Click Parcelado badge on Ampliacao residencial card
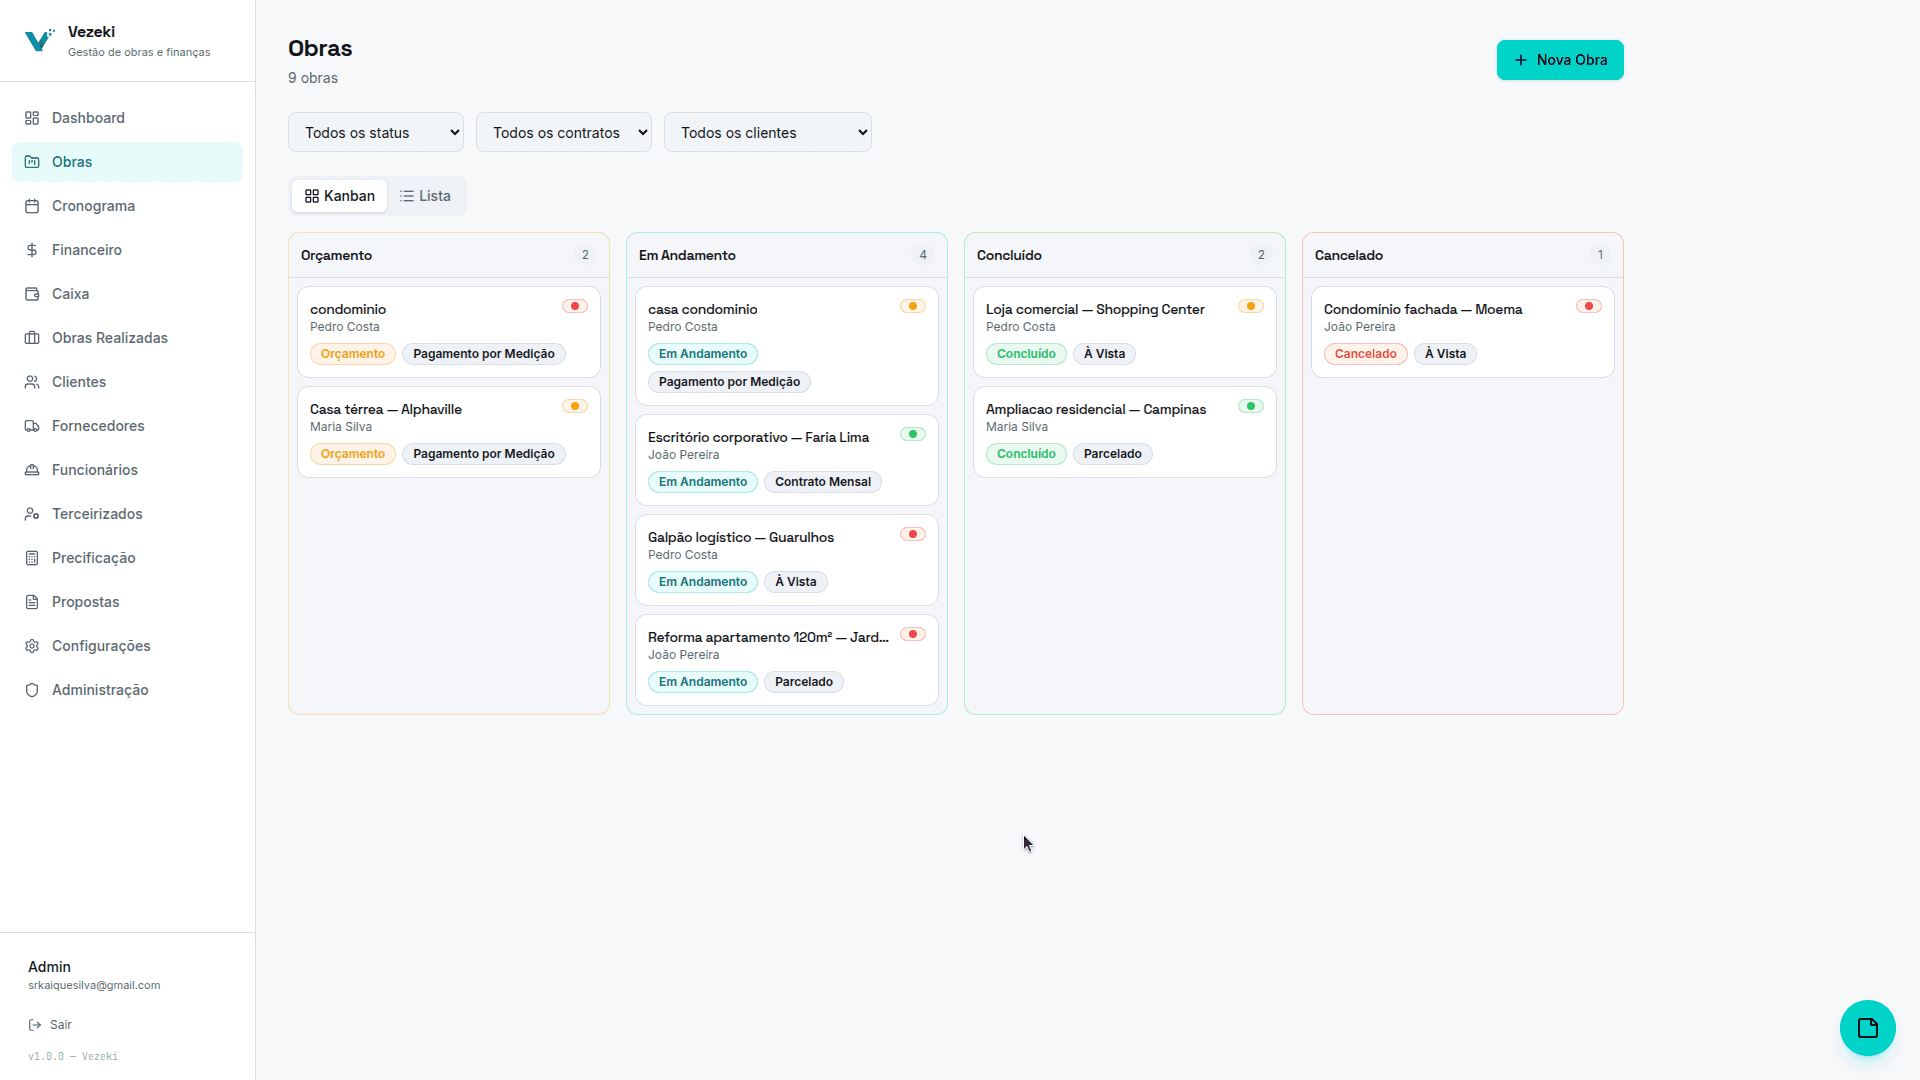Viewport: 1920px width, 1080px height. (1113, 454)
